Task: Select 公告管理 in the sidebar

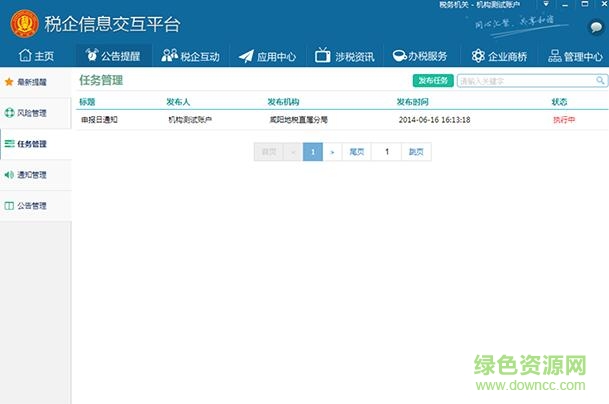Action: point(35,206)
